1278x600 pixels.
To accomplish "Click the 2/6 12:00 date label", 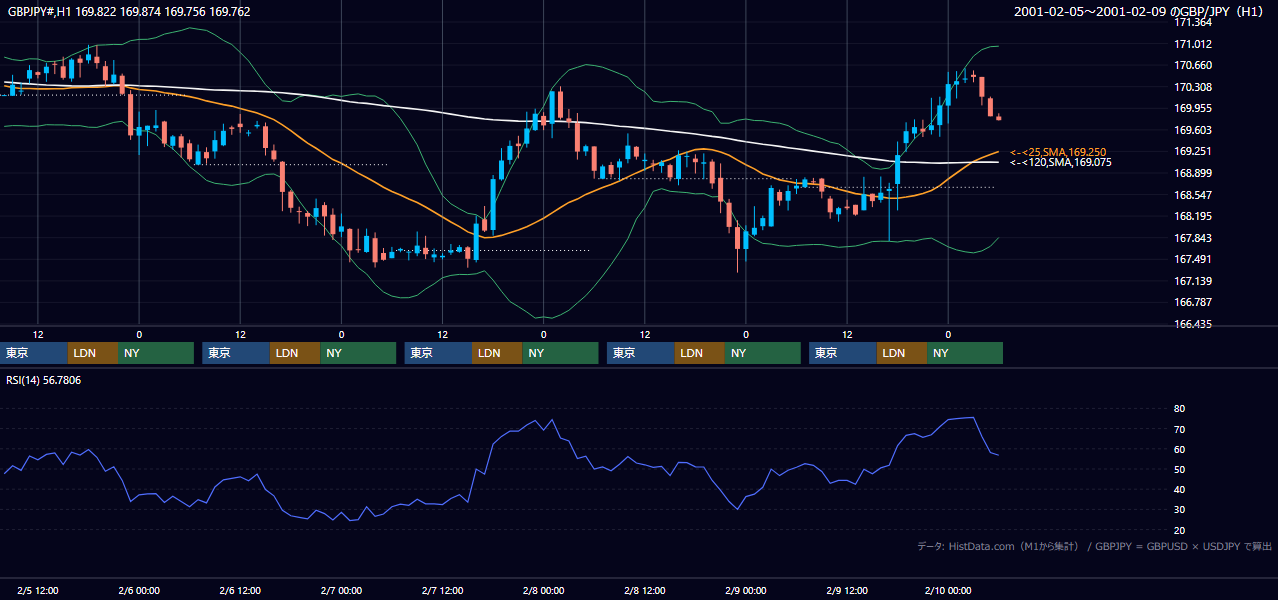I will 240,590.
